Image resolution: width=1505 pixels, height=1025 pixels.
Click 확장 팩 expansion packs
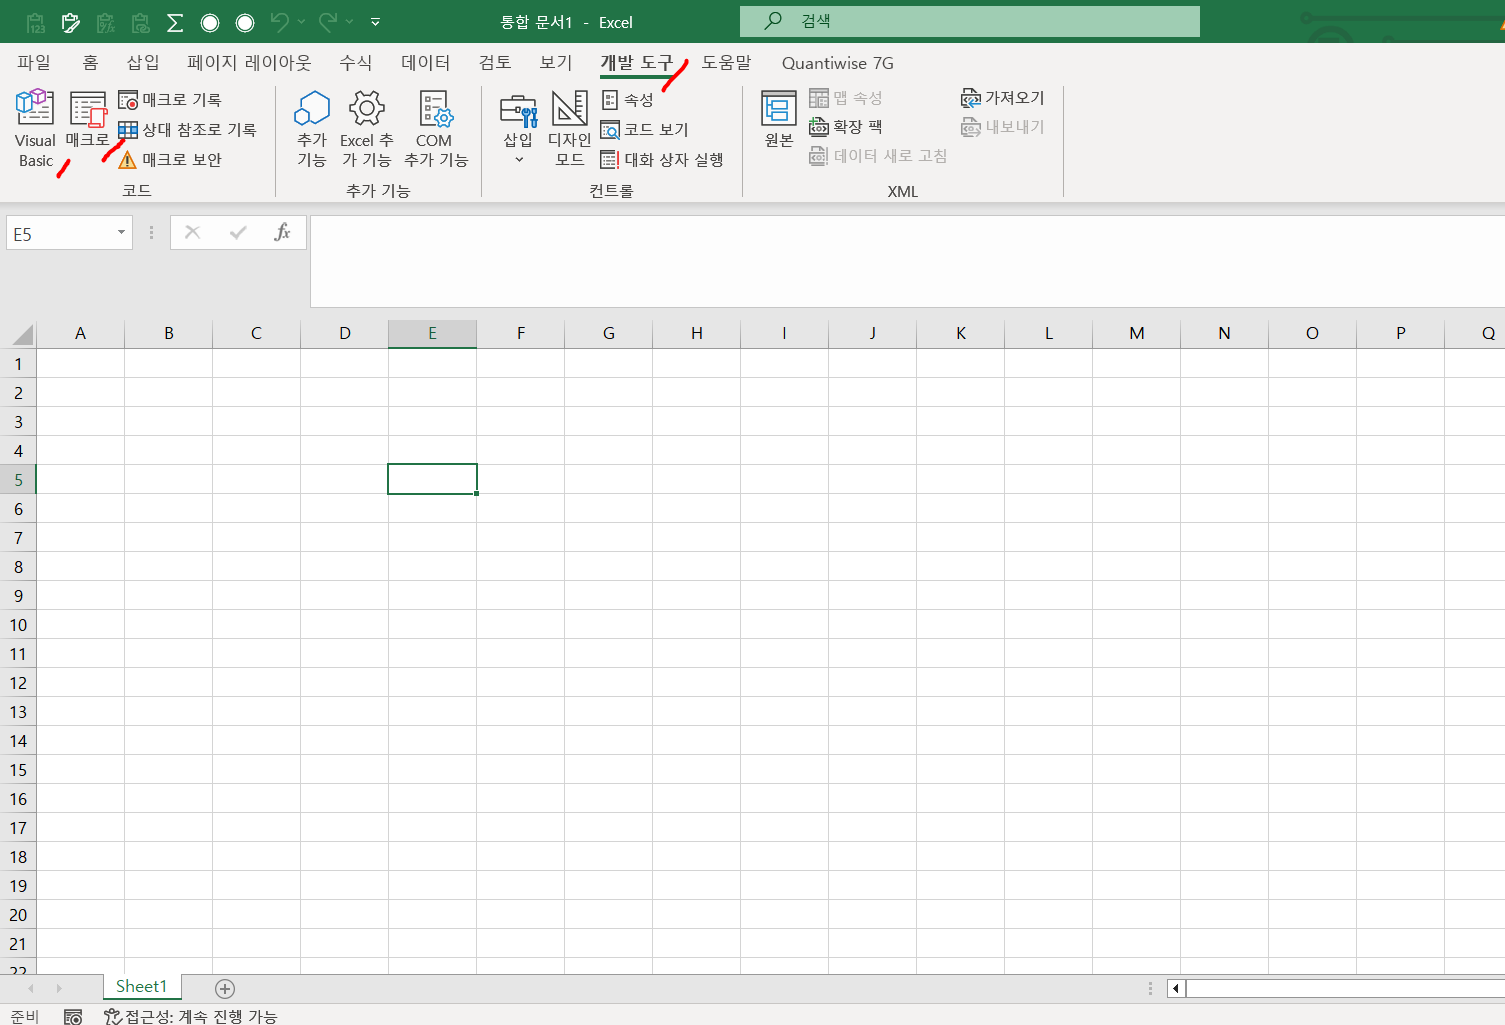coord(846,127)
